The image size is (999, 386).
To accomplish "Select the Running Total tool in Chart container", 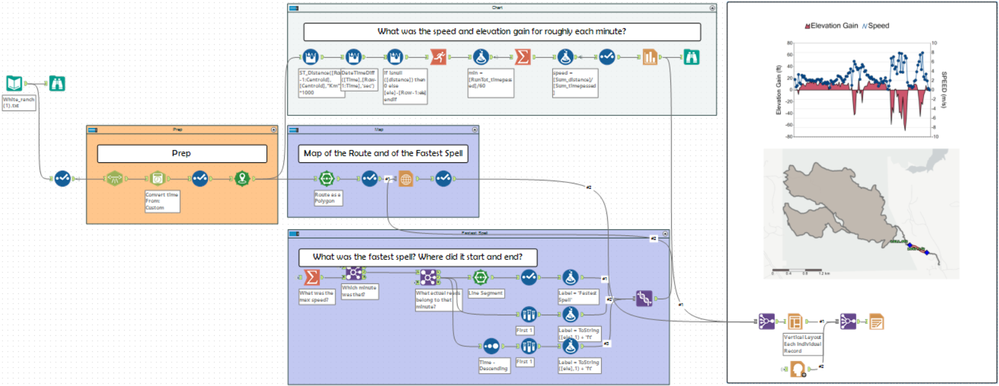I will click(438, 57).
